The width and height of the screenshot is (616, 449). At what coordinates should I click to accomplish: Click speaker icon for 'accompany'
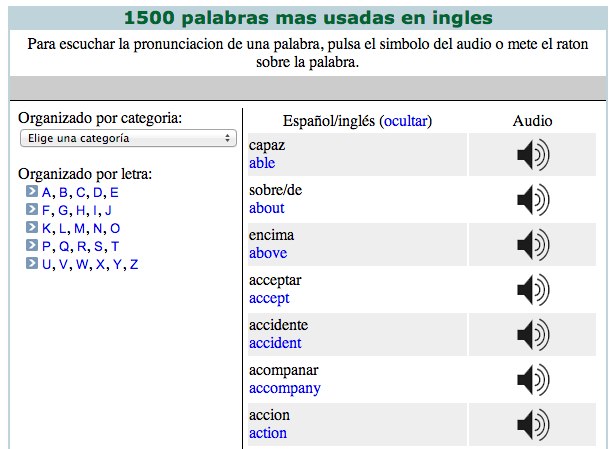point(532,380)
